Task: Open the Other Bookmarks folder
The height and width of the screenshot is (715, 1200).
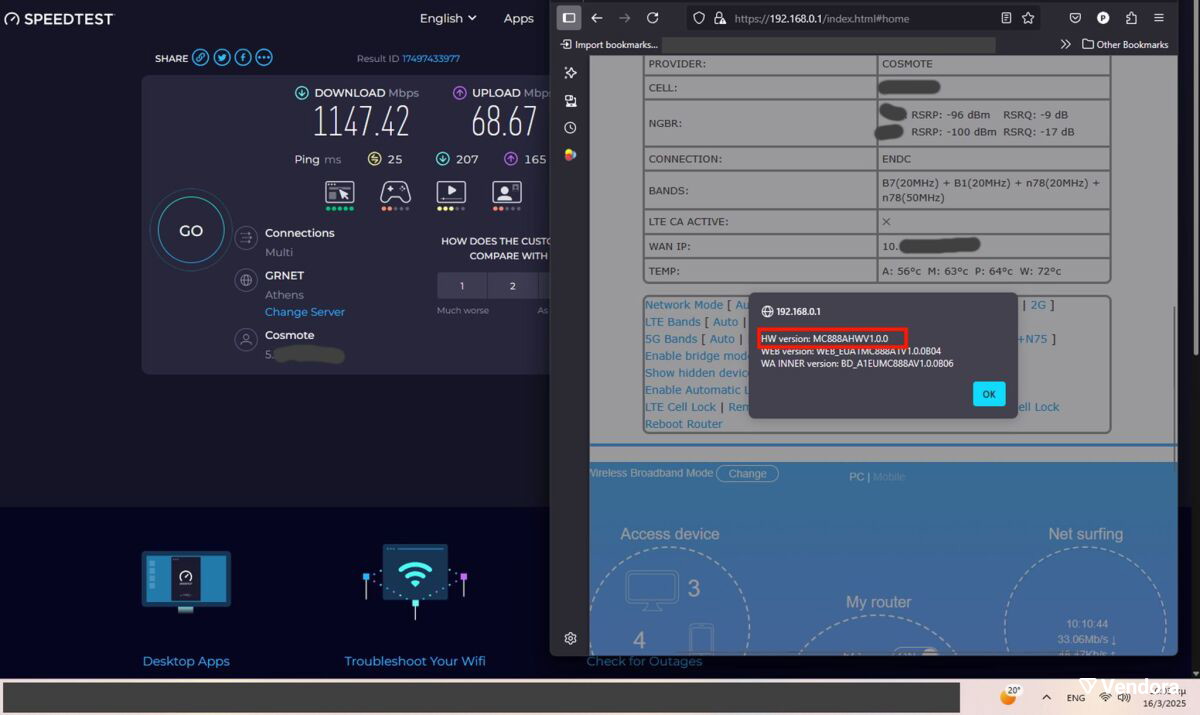Action: coord(1125,44)
